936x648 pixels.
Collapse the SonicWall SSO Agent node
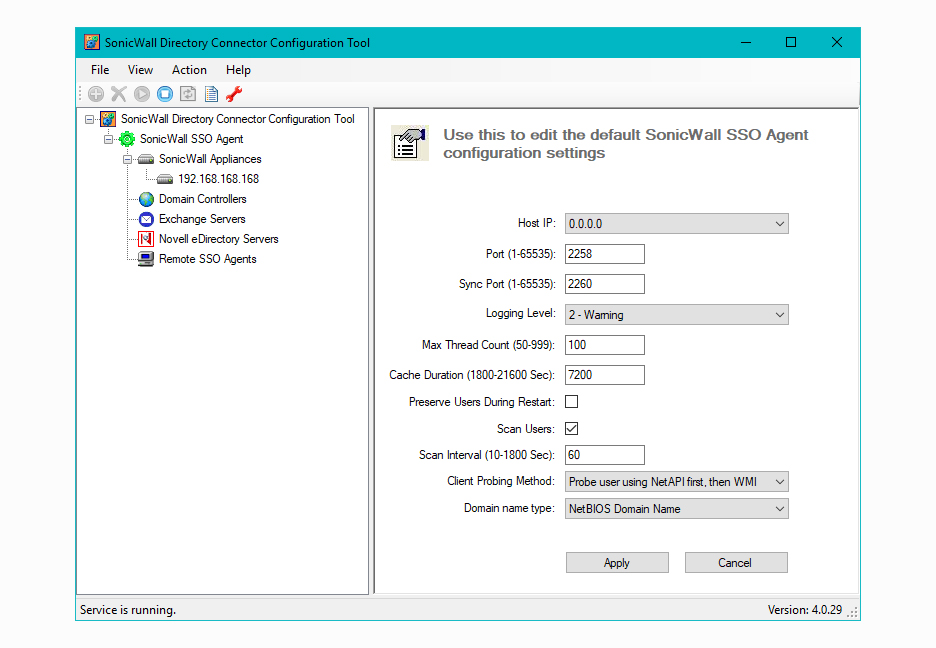pos(108,139)
